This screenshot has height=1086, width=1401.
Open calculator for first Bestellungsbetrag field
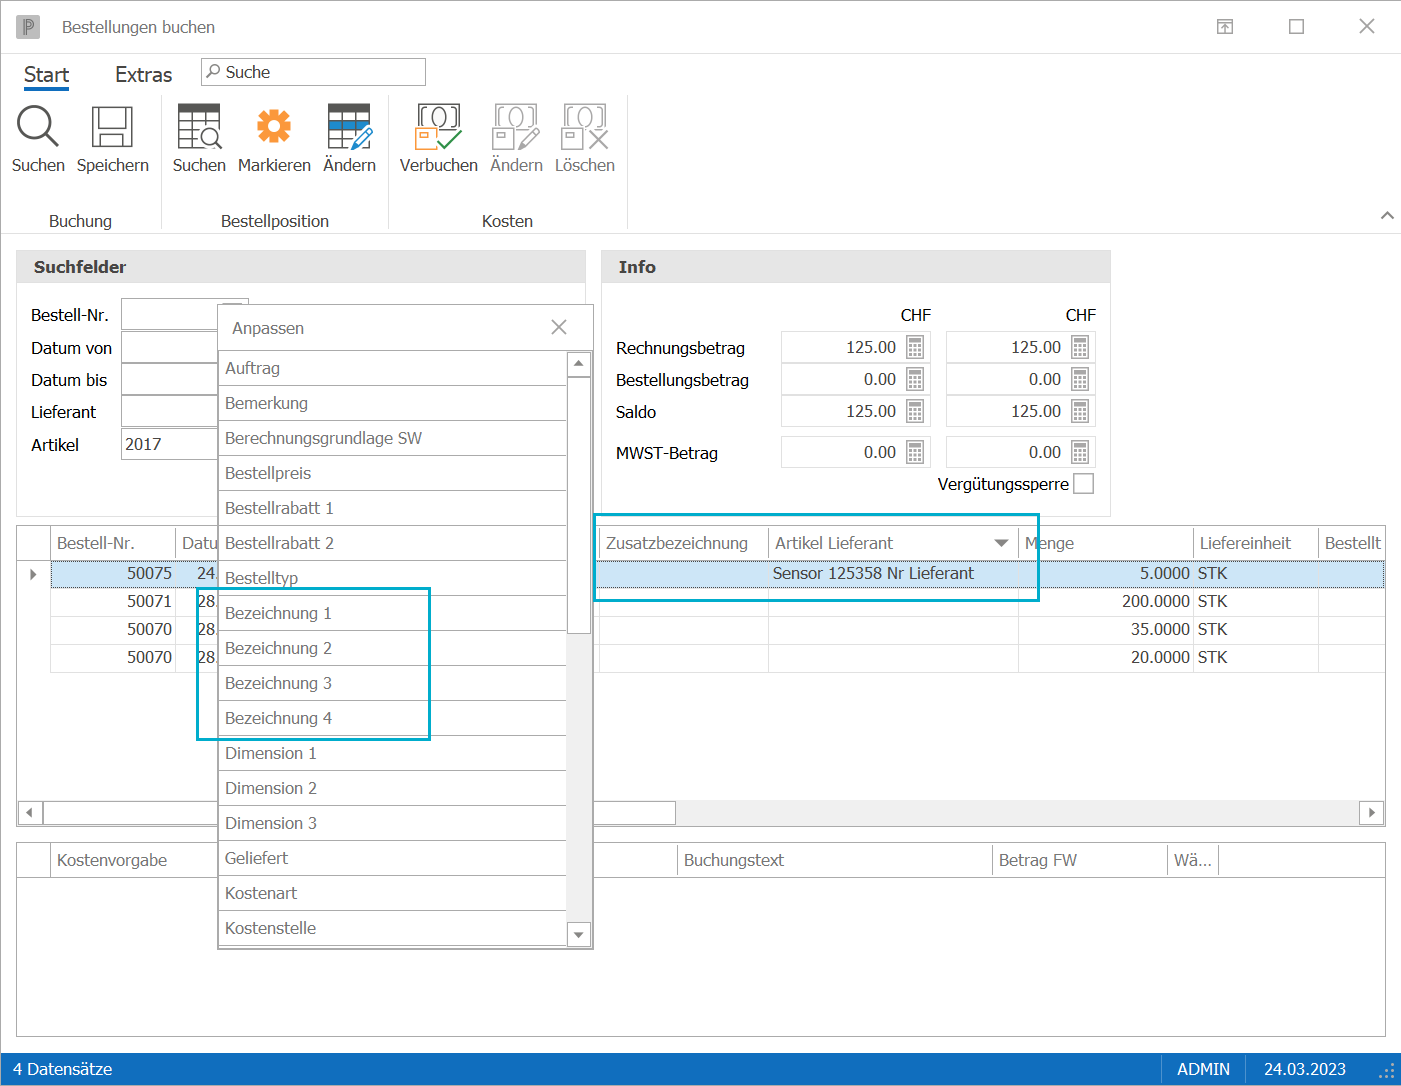pyautogui.click(x=915, y=379)
